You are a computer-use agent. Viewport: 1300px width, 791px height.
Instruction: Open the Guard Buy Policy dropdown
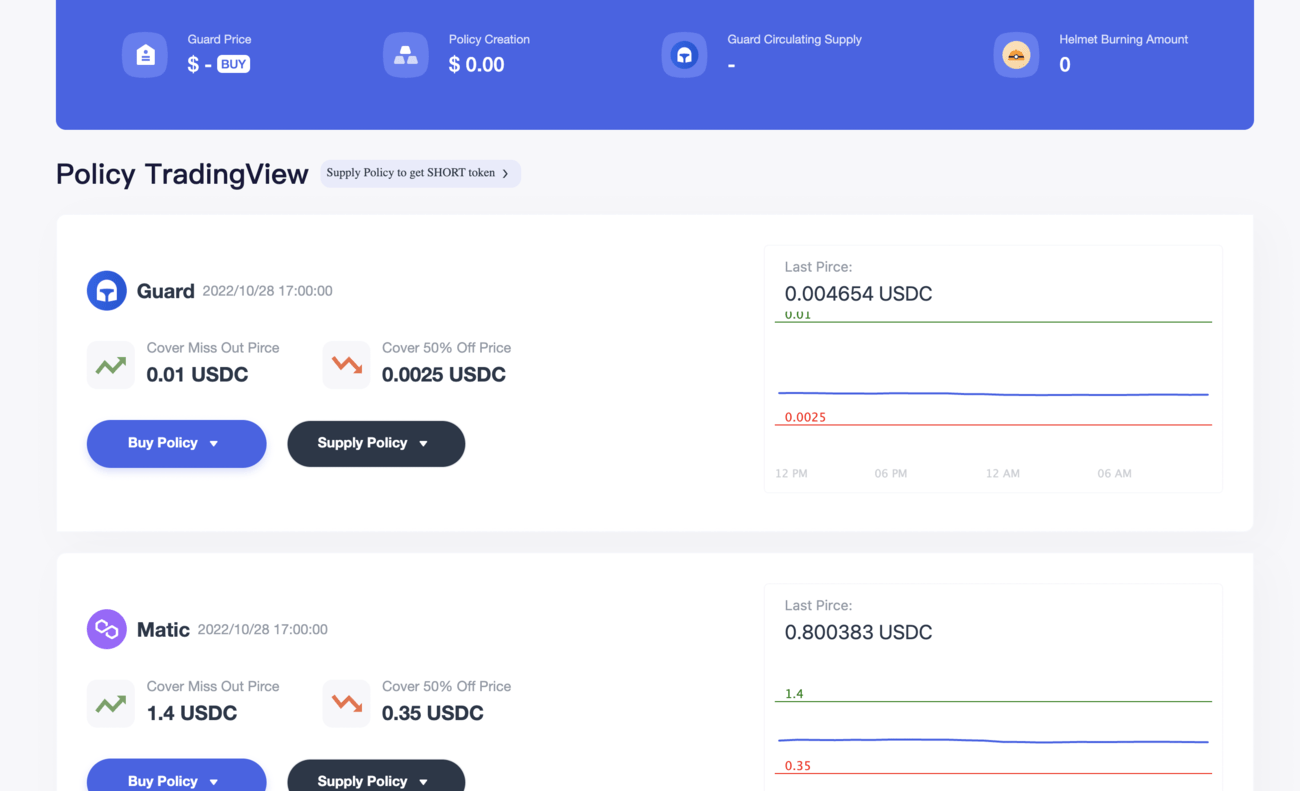(177, 443)
